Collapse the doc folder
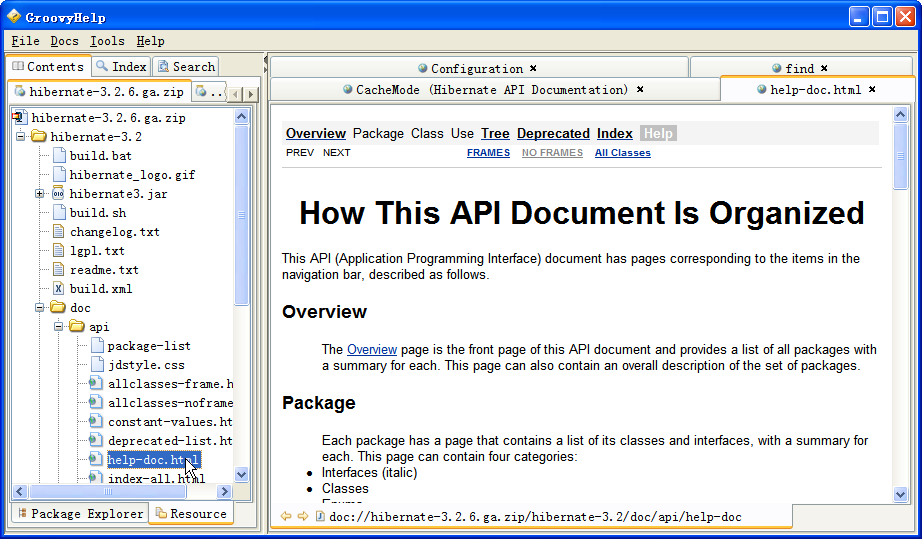This screenshot has width=922, height=539. [39, 308]
